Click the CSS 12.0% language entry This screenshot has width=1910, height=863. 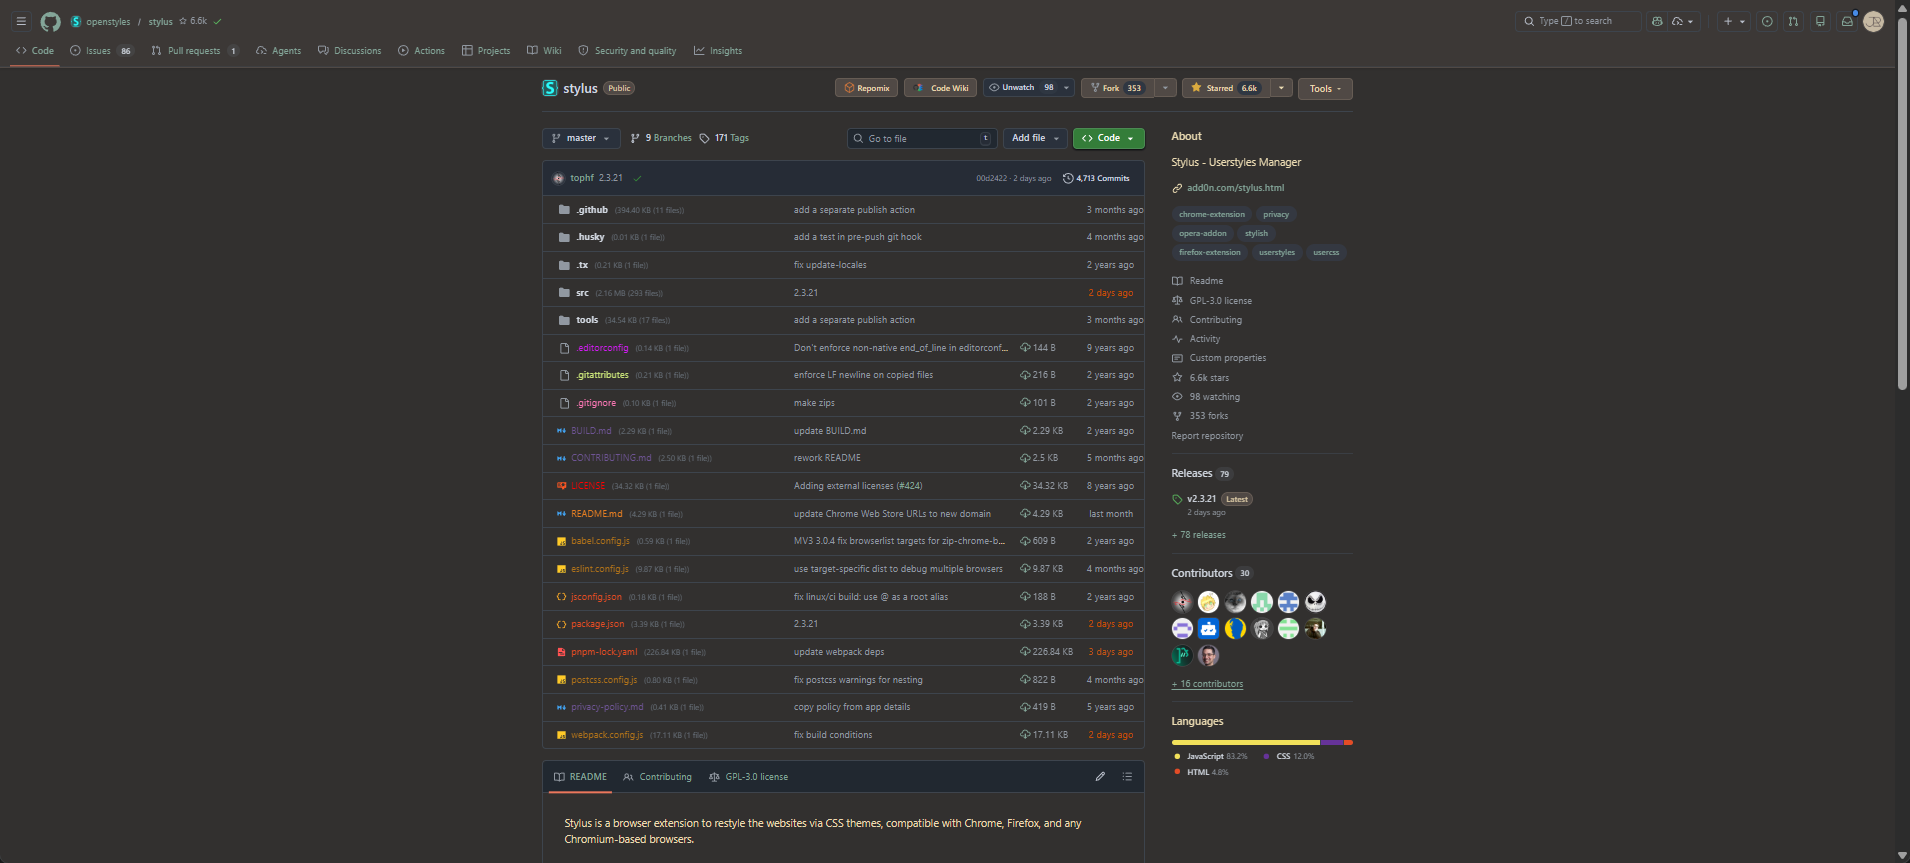pyautogui.click(x=1289, y=756)
